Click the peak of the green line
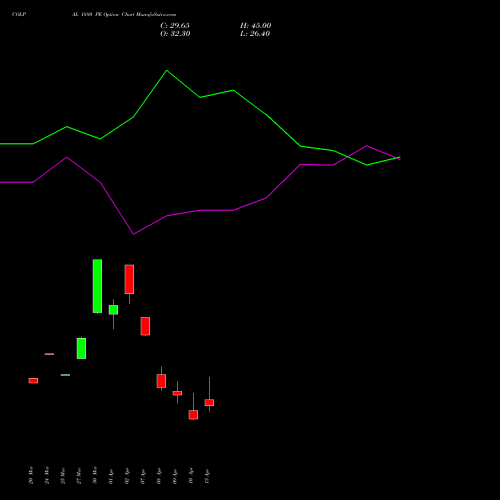 [167, 70]
